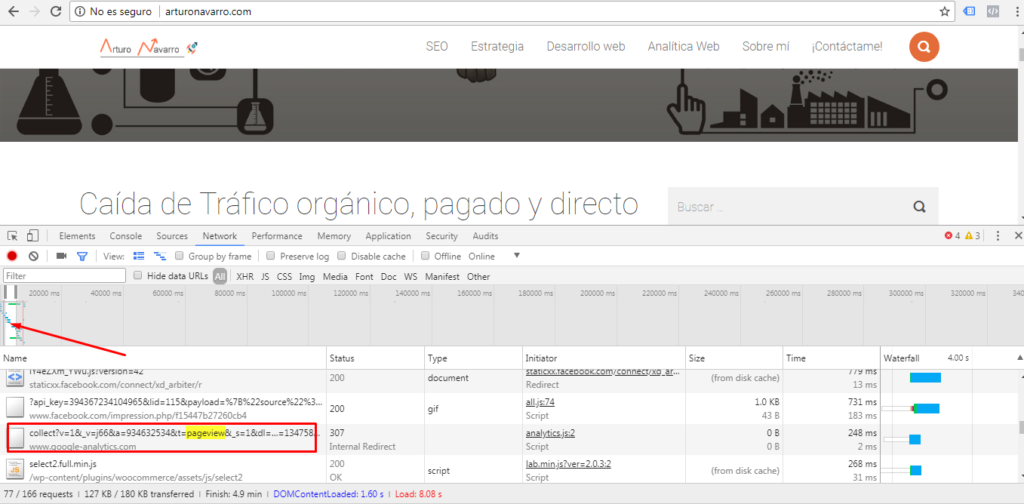1024x504 pixels.
Task: Filter requests by JS type
Action: [x=265, y=276]
